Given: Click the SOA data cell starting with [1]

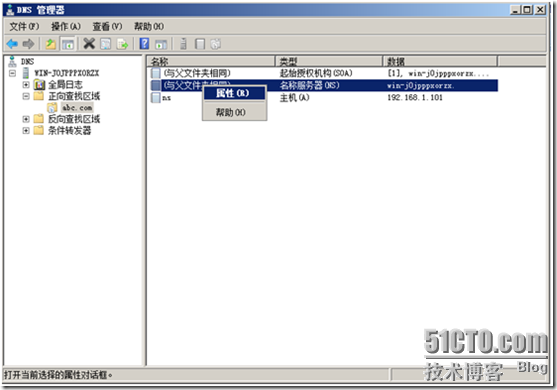Looking at the screenshot, I should (x=438, y=74).
